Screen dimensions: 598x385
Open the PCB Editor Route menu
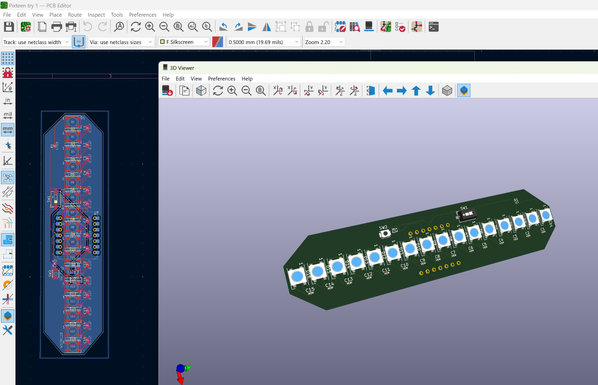[74, 14]
